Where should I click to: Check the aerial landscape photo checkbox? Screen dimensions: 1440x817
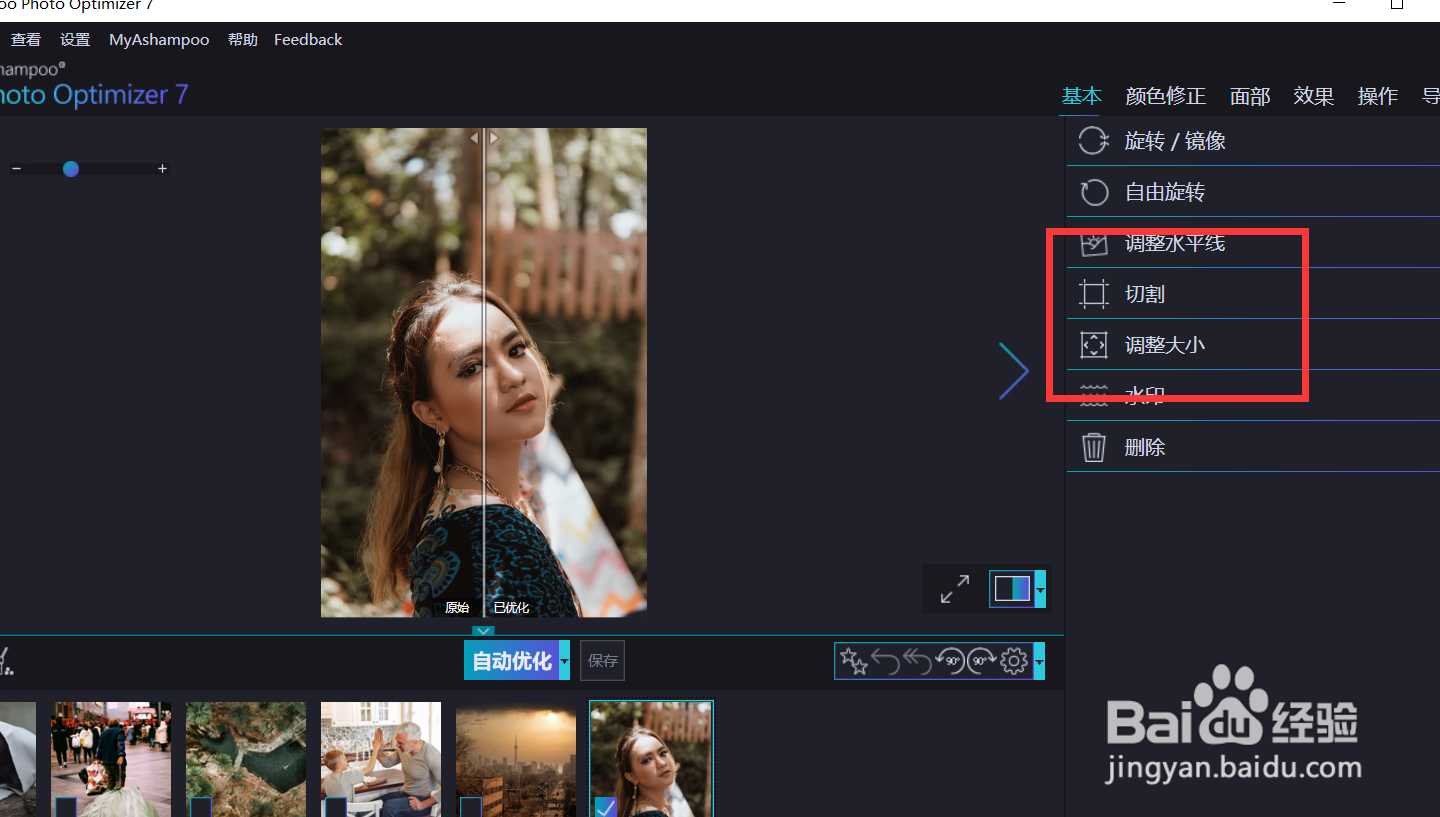click(200, 807)
